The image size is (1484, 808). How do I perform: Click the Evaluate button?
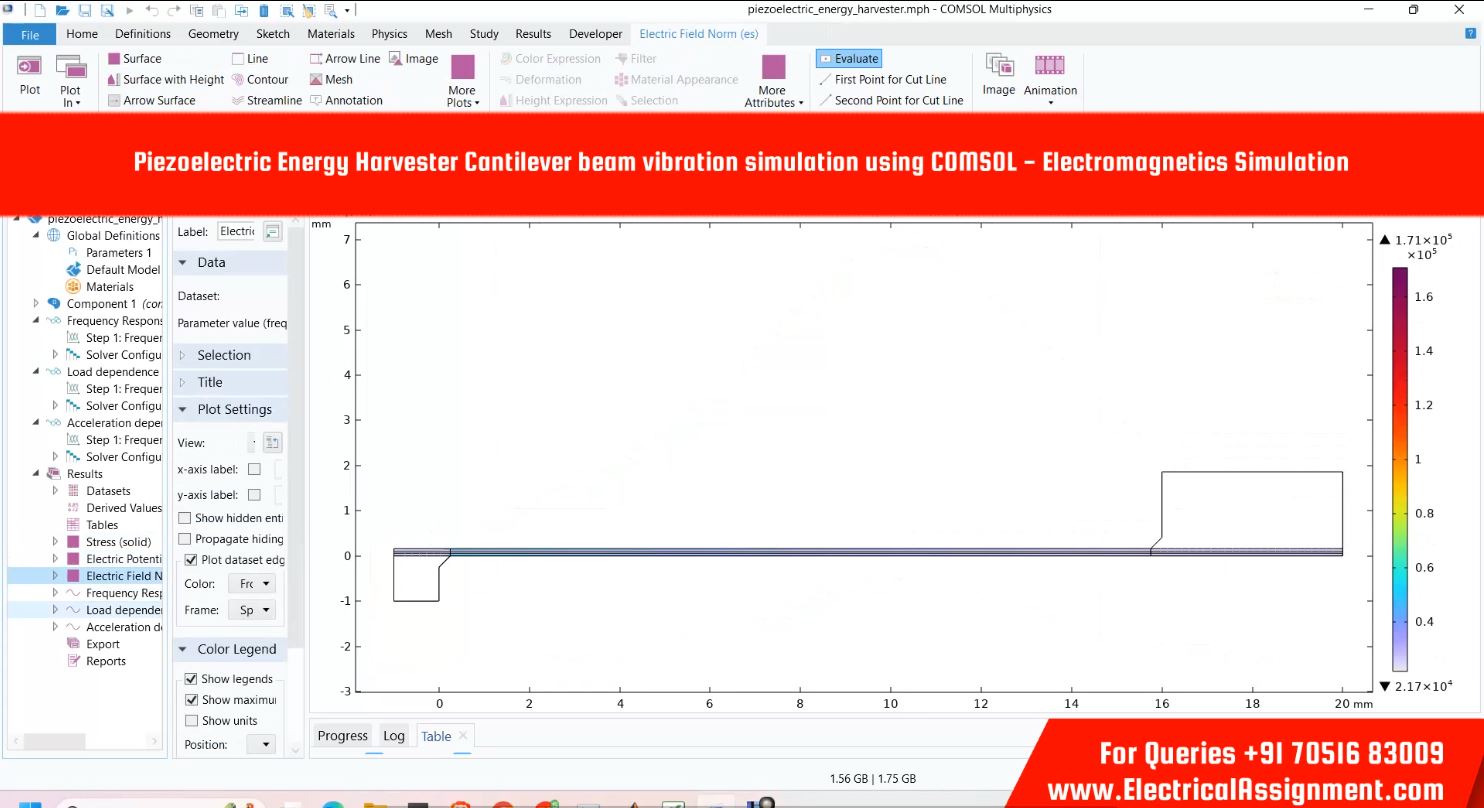tap(848, 59)
